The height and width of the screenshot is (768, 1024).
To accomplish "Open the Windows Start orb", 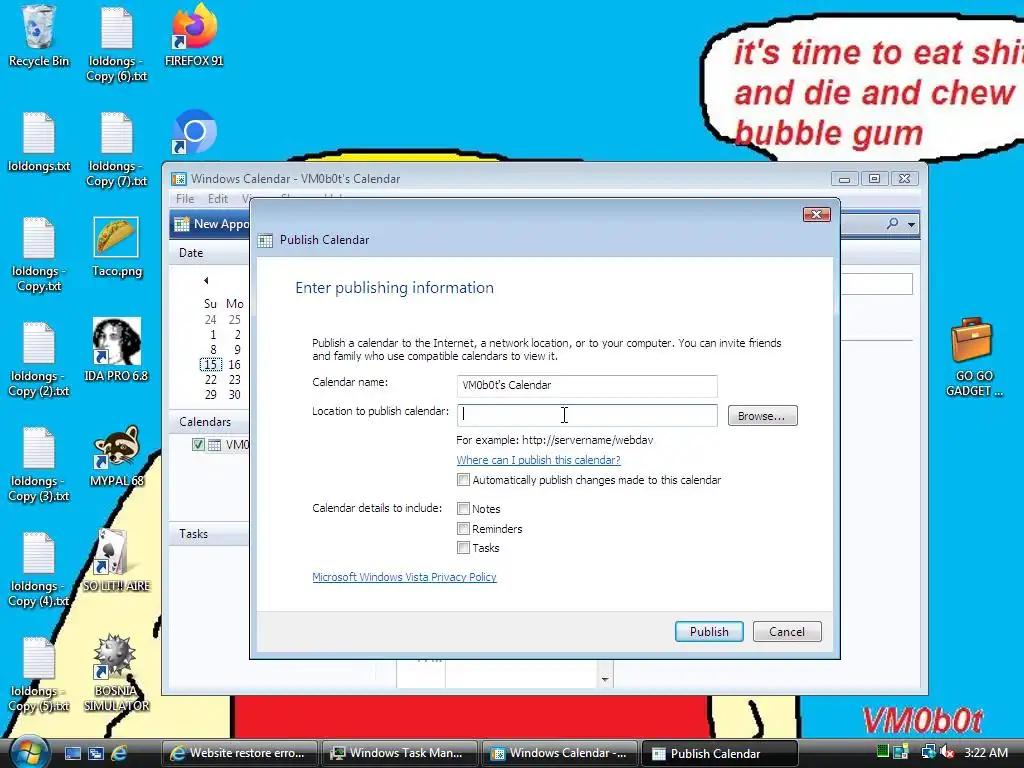I will (x=28, y=752).
